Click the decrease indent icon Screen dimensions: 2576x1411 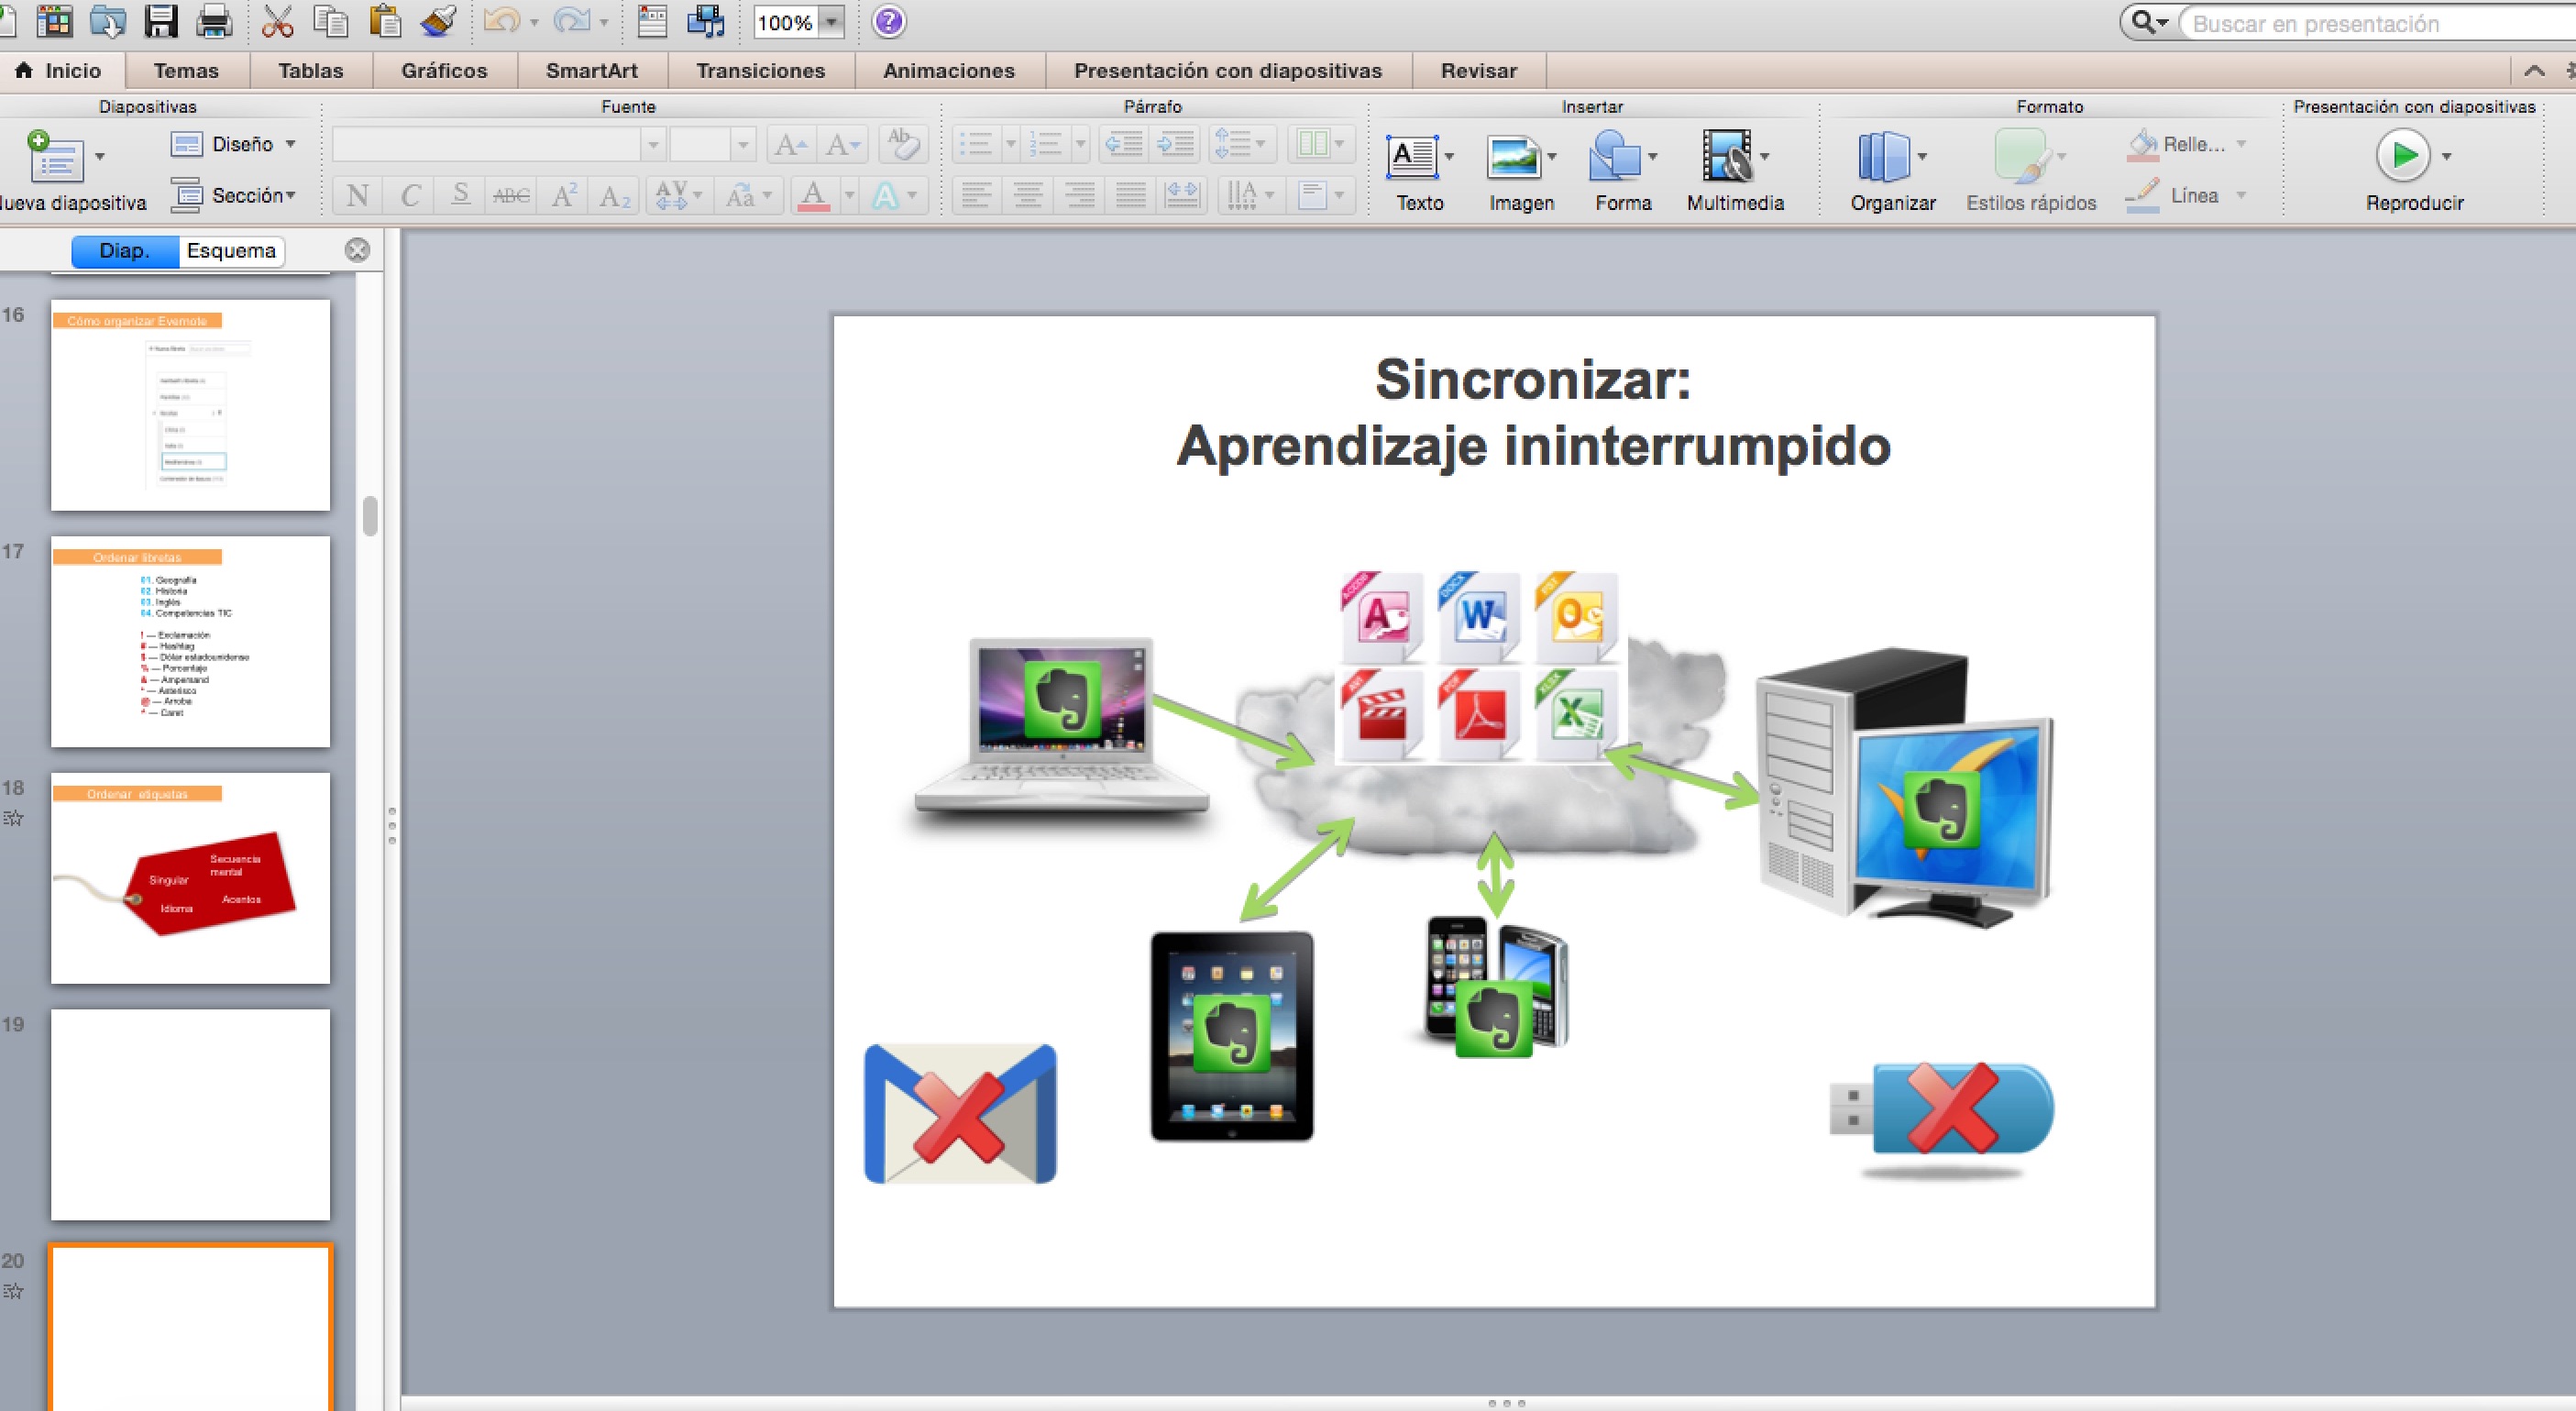[x=1123, y=145]
